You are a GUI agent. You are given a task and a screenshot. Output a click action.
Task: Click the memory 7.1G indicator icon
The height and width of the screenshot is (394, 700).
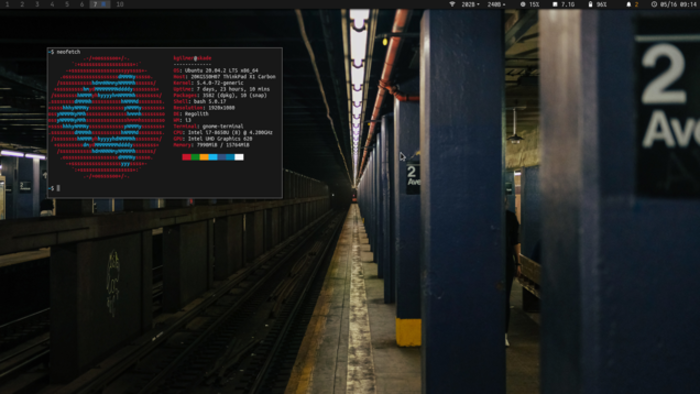point(555,4)
